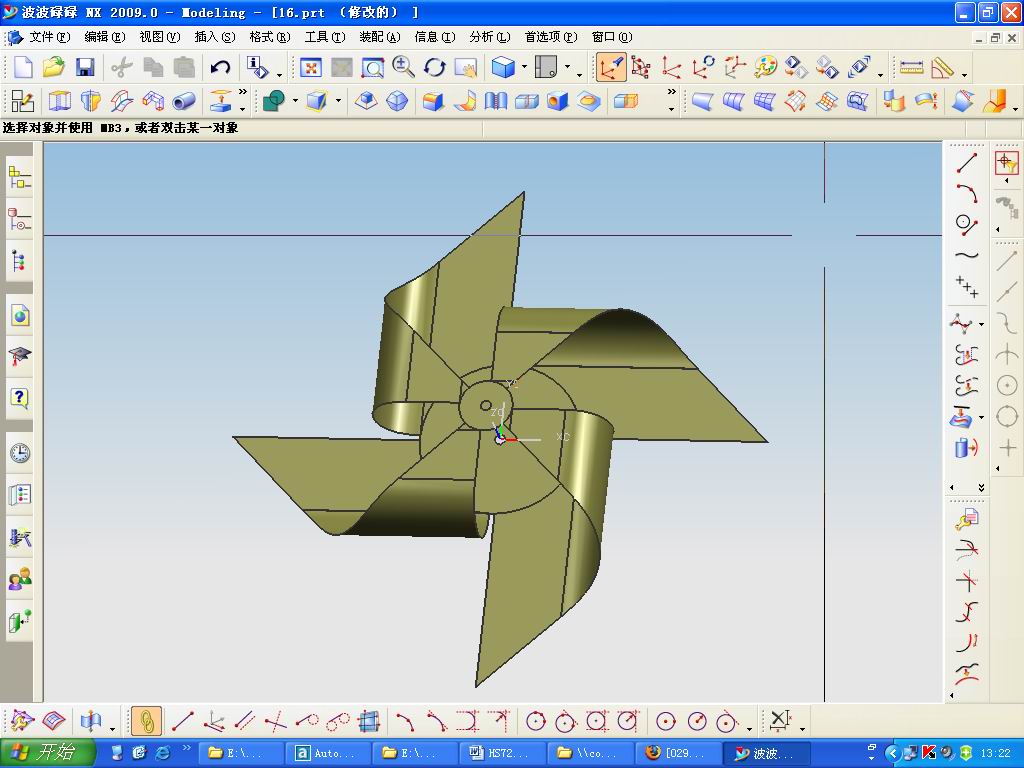Click the 开始 Start button

click(x=47, y=753)
